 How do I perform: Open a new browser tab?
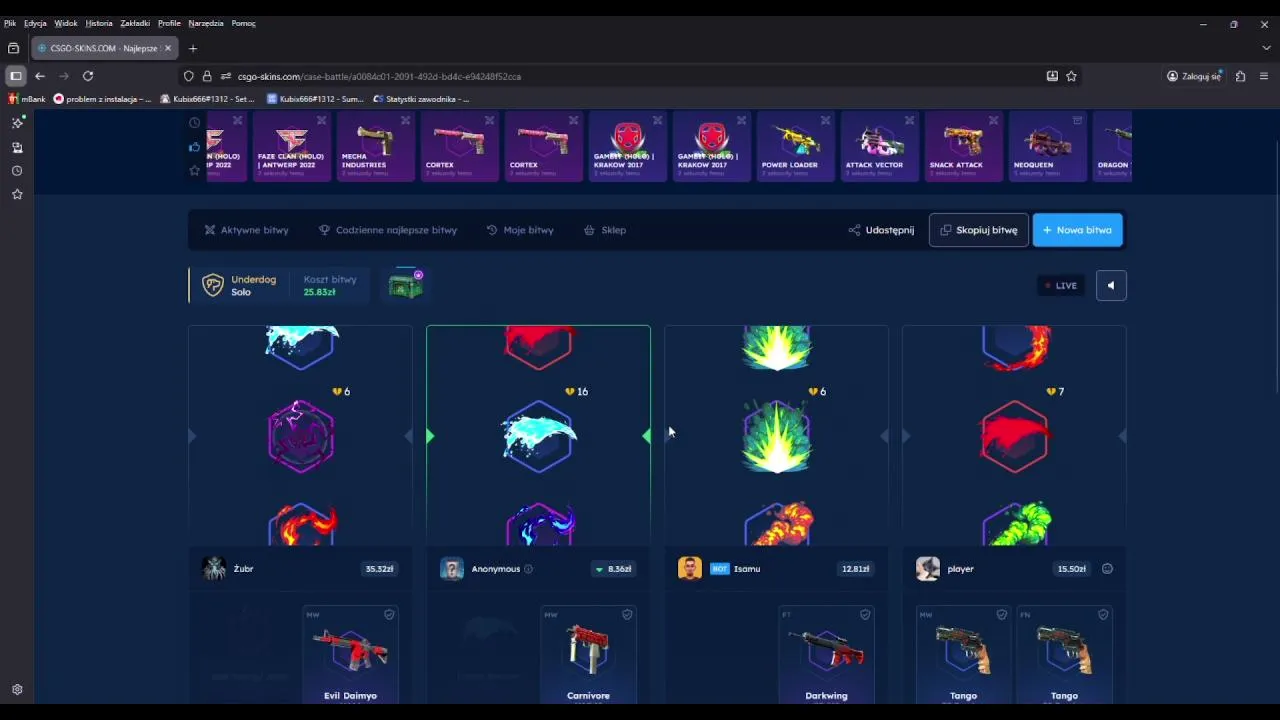click(x=193, y=48)
